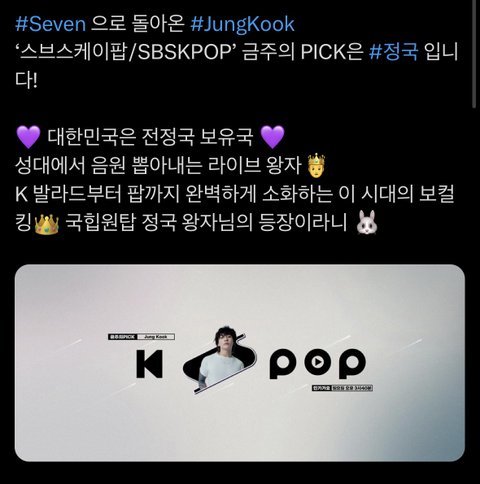Image resolution: width=480 pixels, height=484 pixels.
Task: Click the prince emoji after 라이브 왕자
Action: click(316, 166)
